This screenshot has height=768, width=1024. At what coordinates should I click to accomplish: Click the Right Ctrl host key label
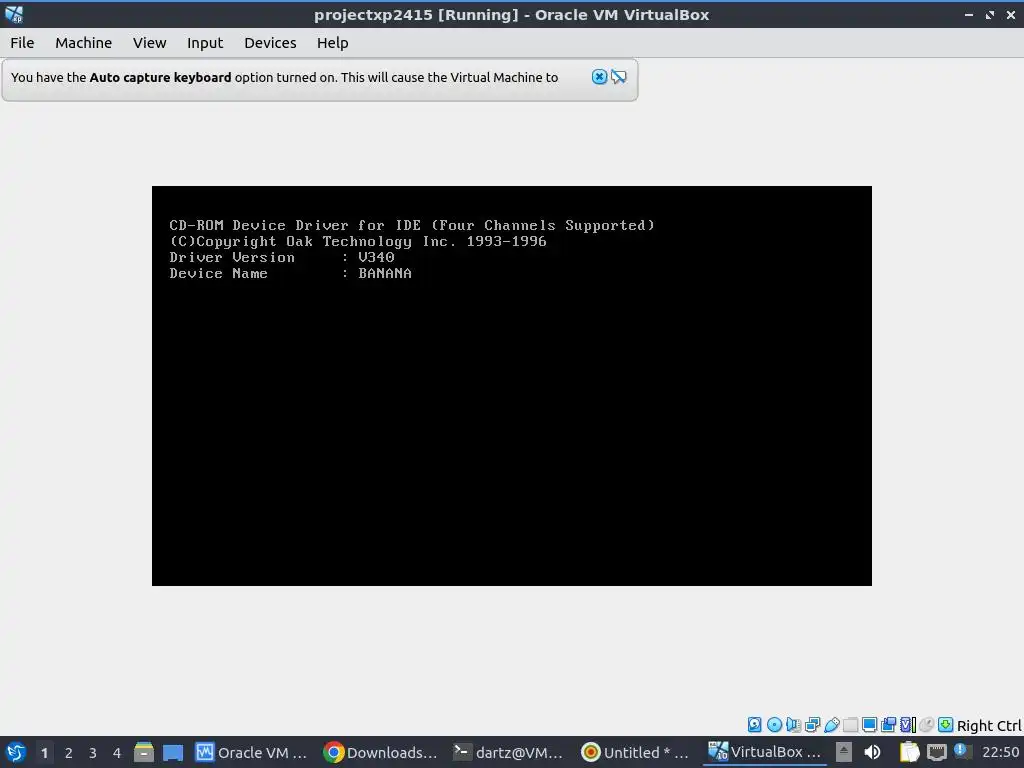click(x=989, y=726)
